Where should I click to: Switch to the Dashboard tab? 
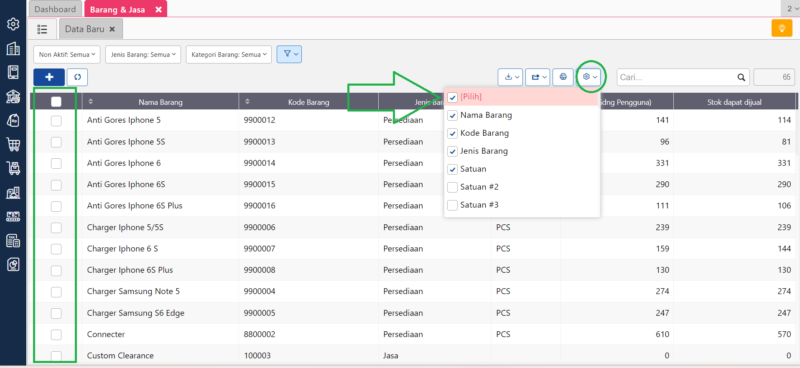55,9
